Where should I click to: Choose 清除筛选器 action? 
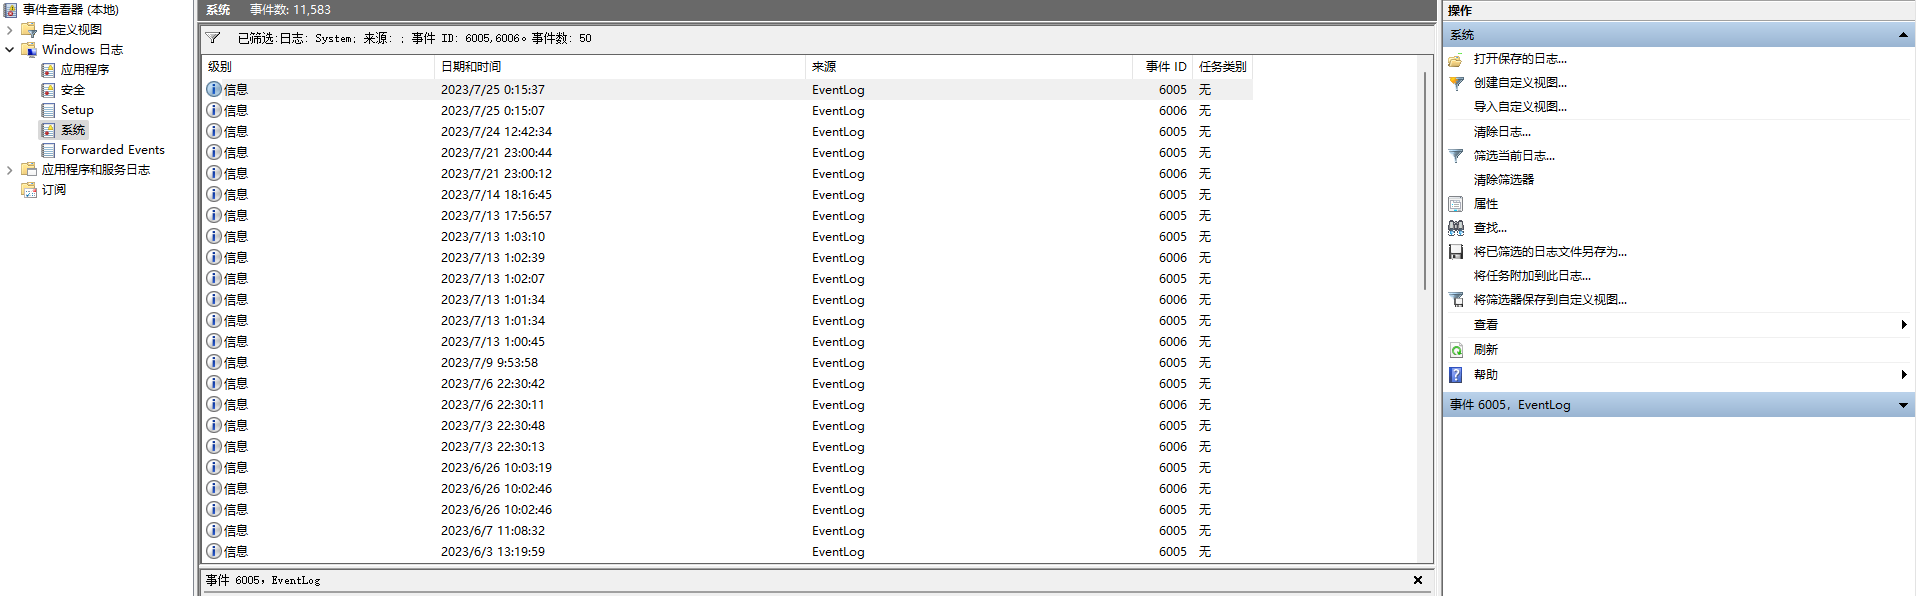pyautogui.click(x=1503, y=180)
